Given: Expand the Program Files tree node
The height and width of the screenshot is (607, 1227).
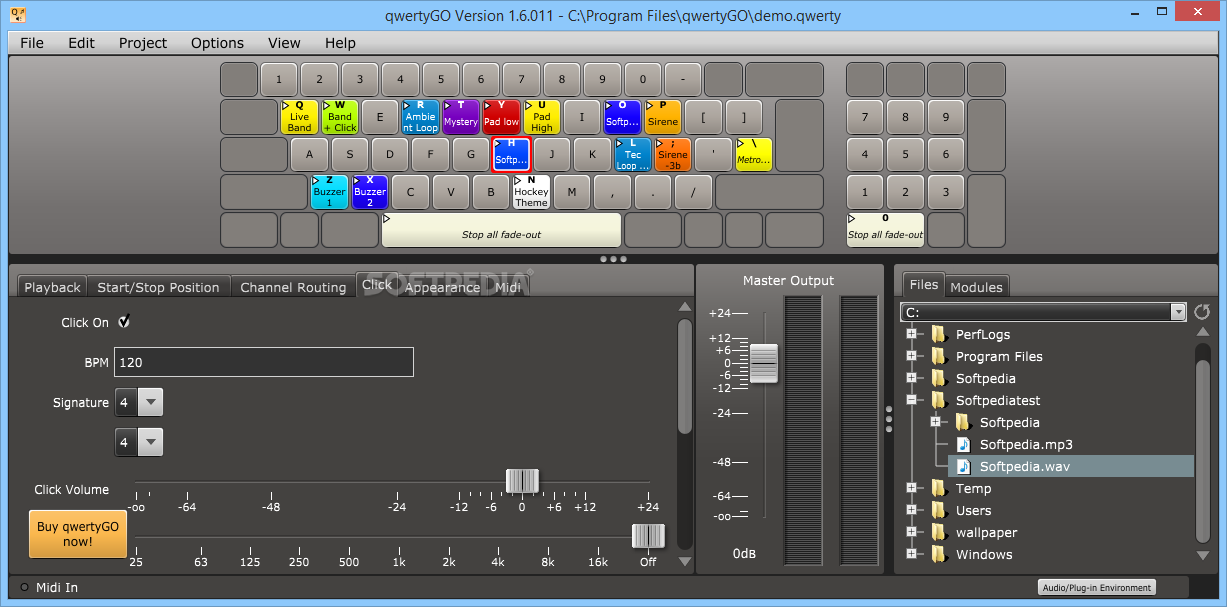Looking at the screenshot, I should [911, 356].
